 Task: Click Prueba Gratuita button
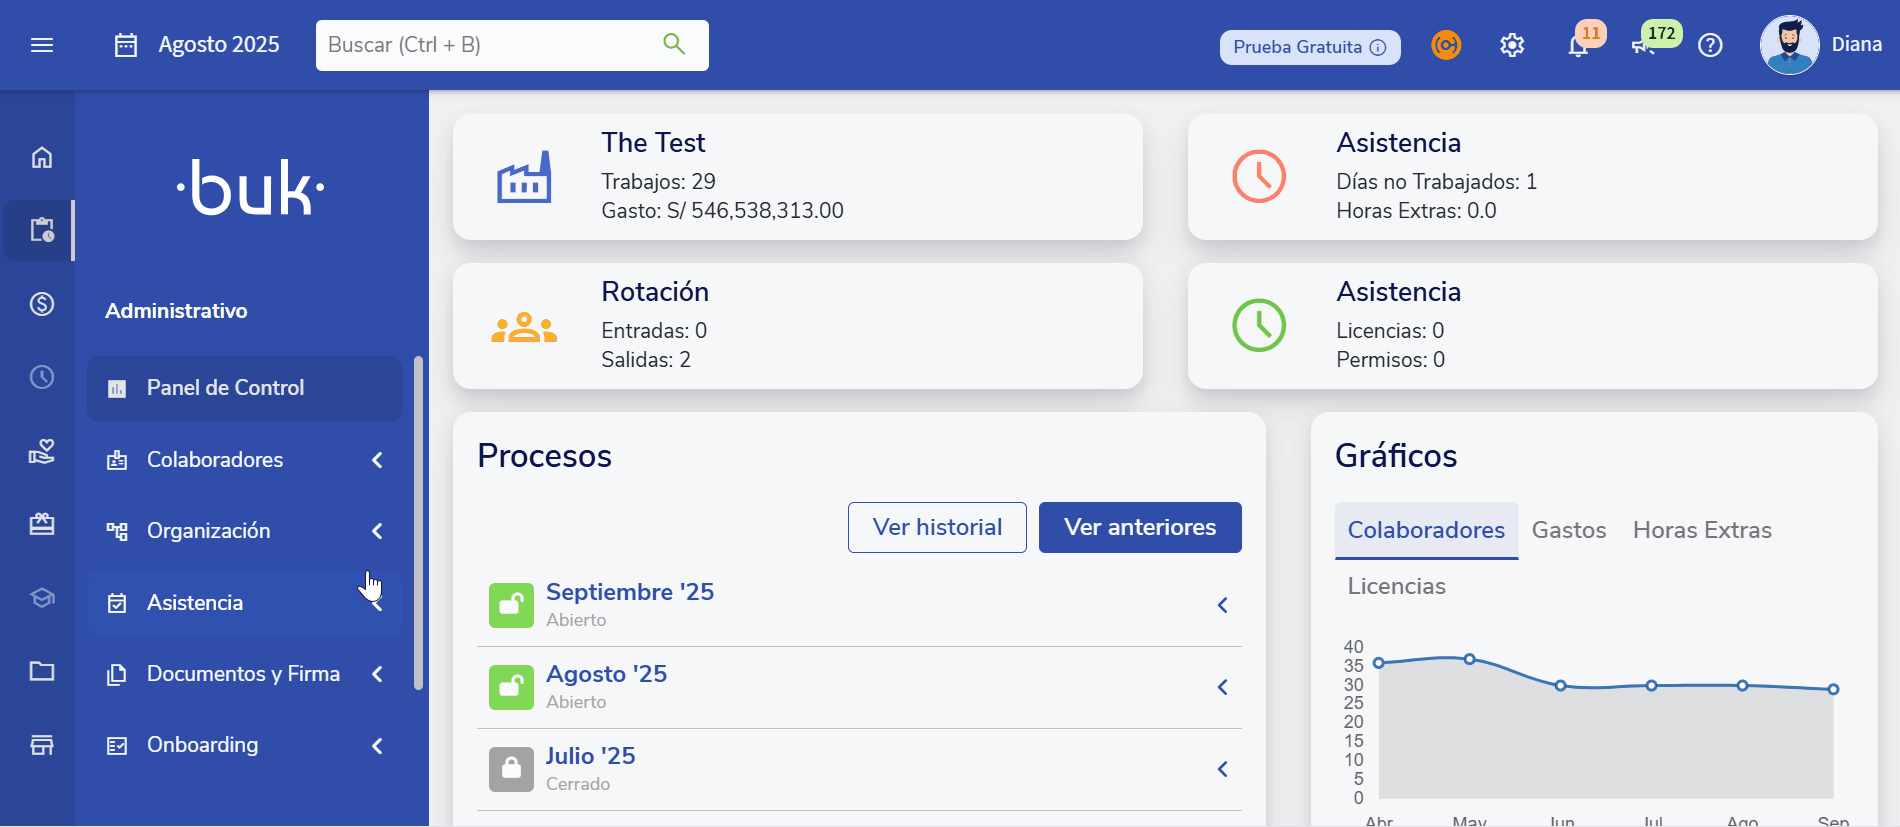1310,47
